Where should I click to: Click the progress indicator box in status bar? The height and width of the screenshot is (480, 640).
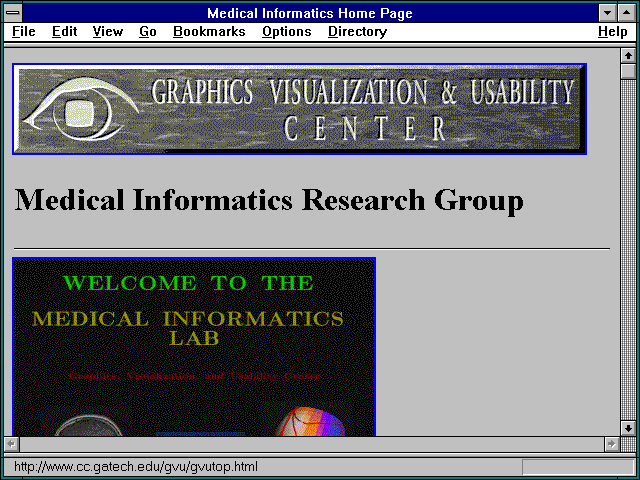(578, 467)
